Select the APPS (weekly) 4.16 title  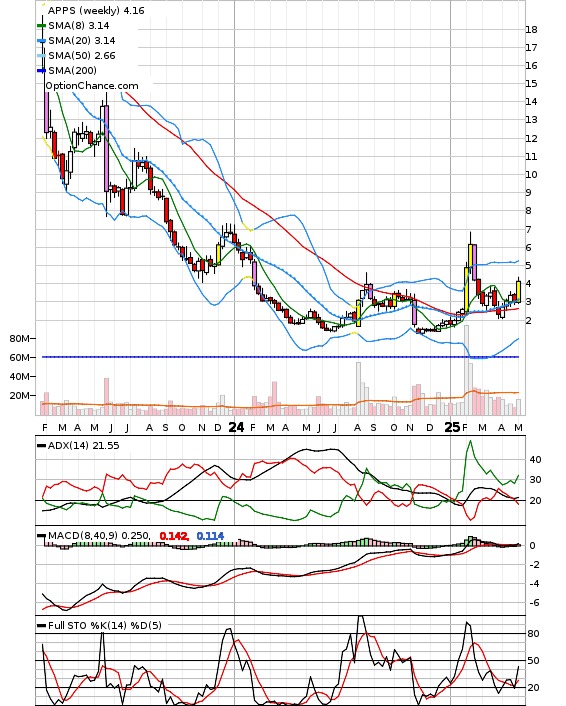[96, 10]
